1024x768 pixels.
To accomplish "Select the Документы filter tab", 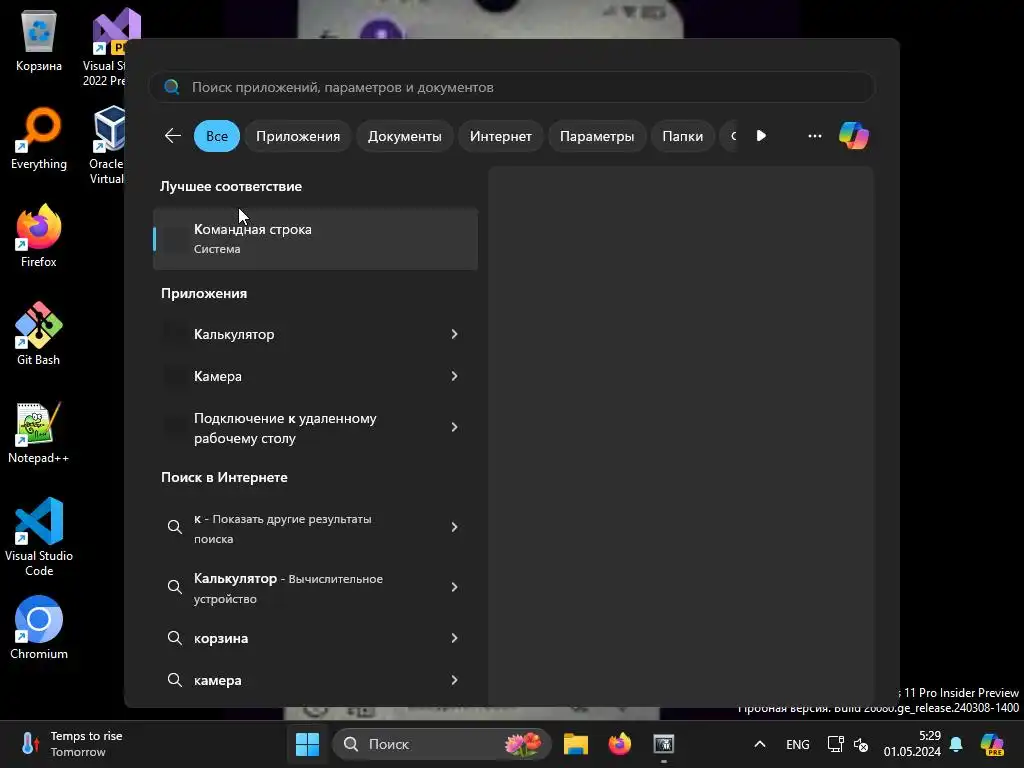I will 404,136.
